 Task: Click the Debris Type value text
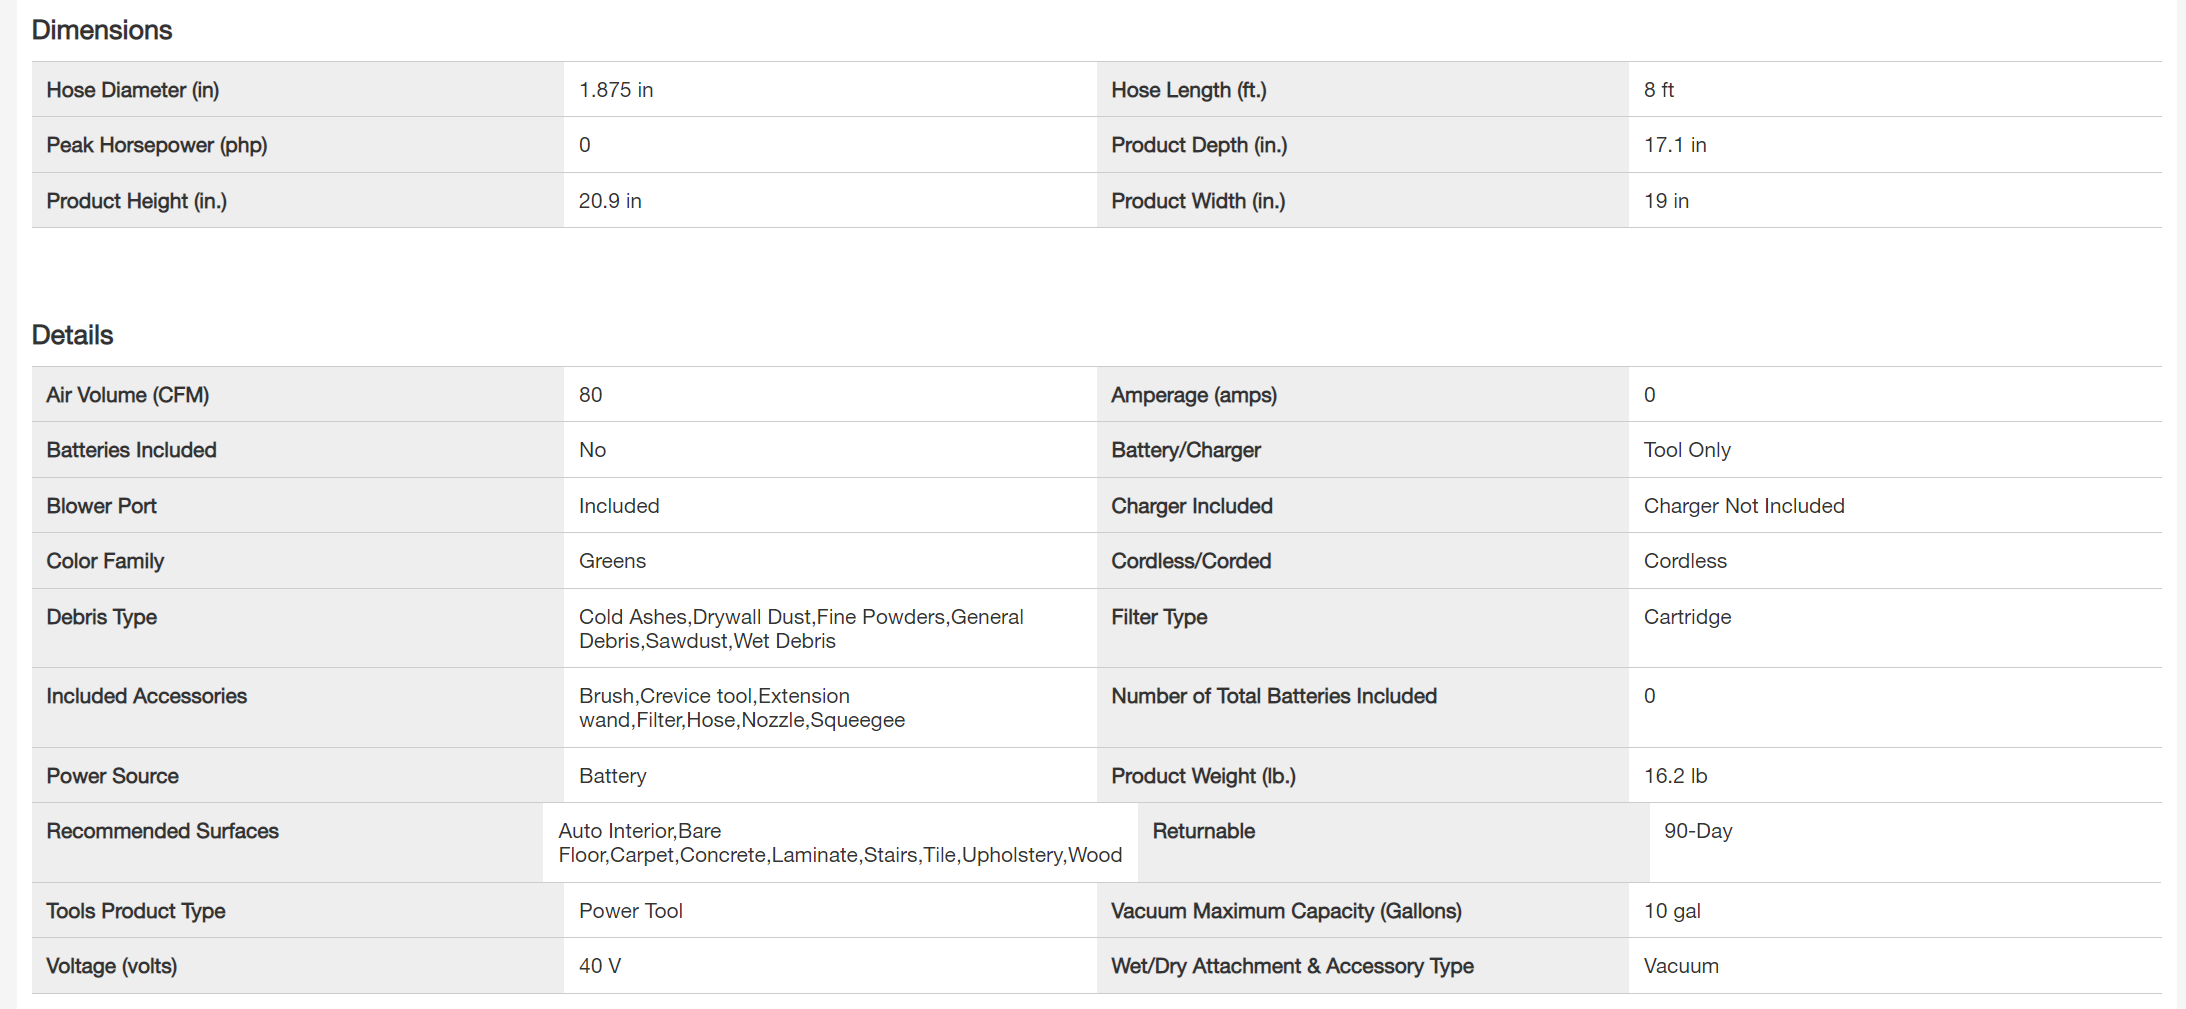(800, 629)
